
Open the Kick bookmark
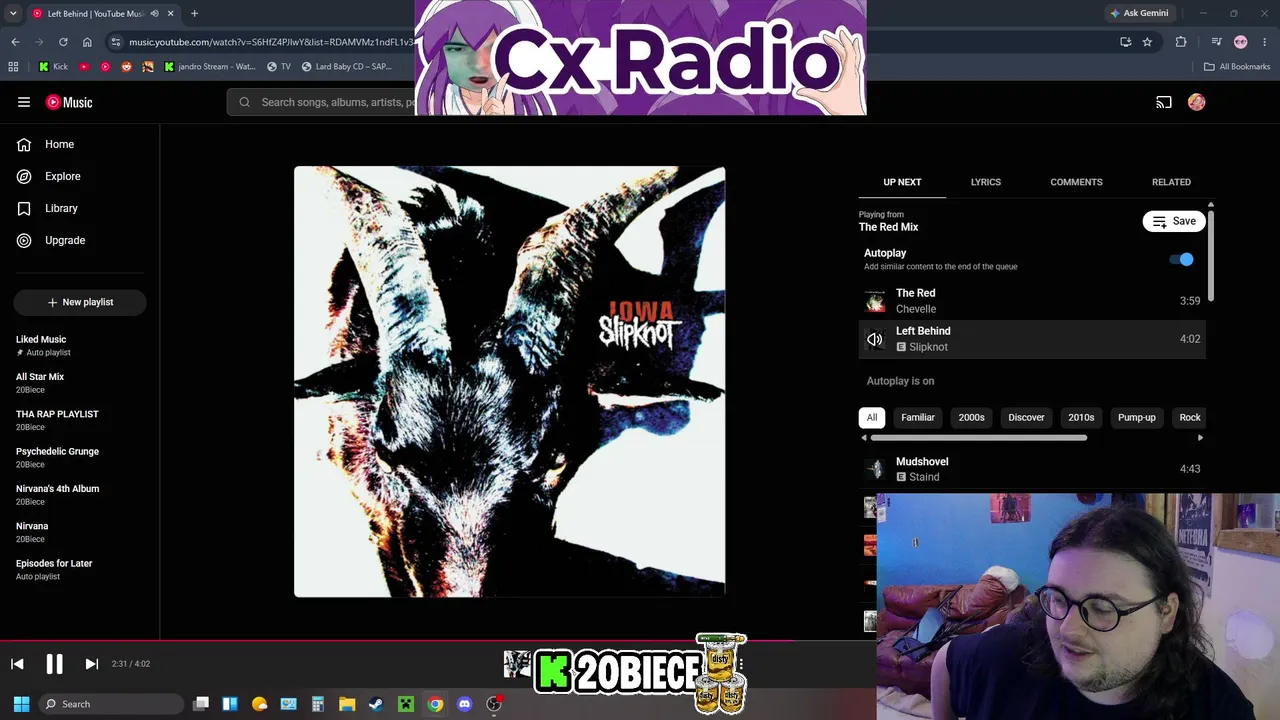54,67
